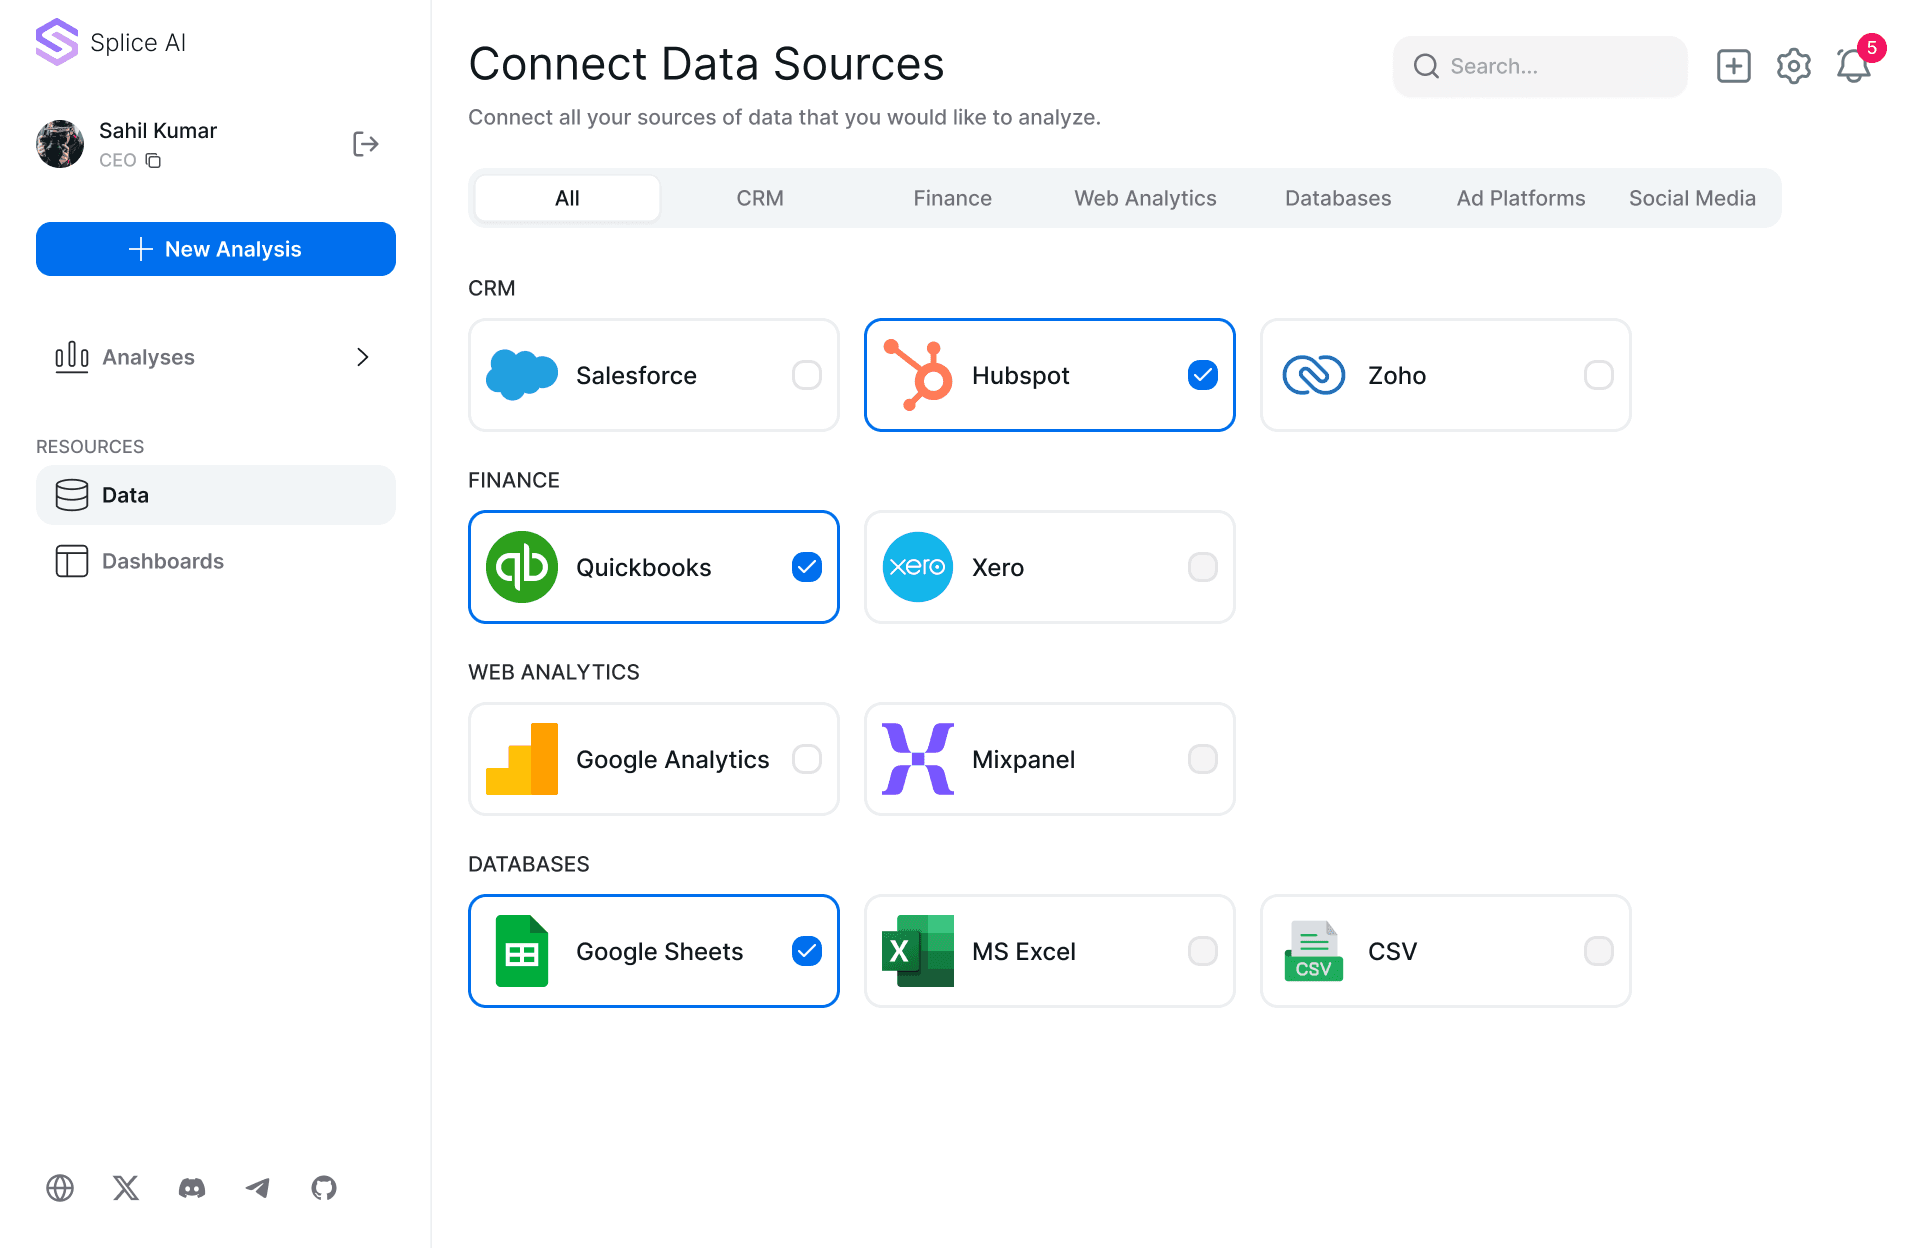The height and width of the screenshot is (1248, 1920).
Task: Select the All tab
Action: (x=567, y=198)
